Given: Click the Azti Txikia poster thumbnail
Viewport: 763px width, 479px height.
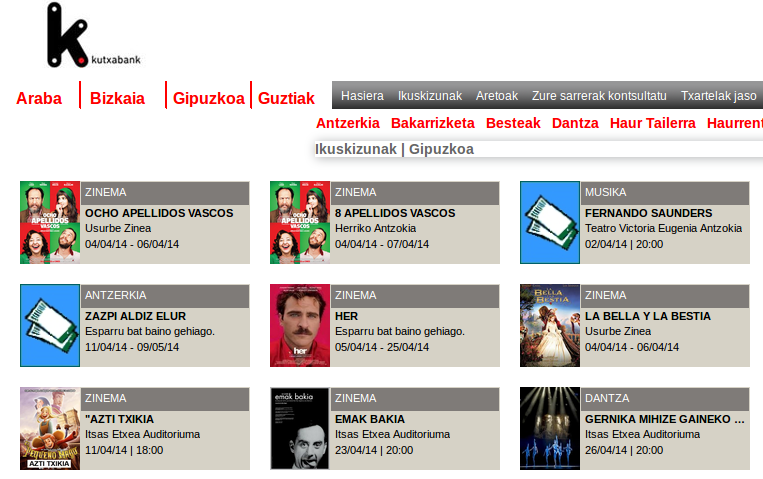Looking at the screenshot, I should 49,428.
